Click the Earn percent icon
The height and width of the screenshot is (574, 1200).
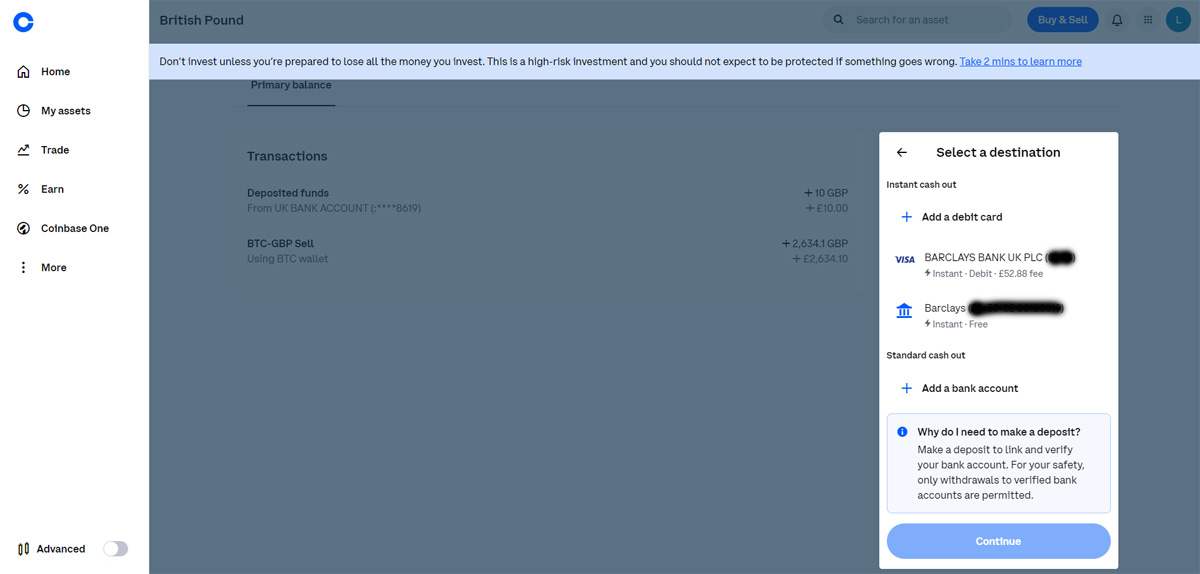[24, 189]
